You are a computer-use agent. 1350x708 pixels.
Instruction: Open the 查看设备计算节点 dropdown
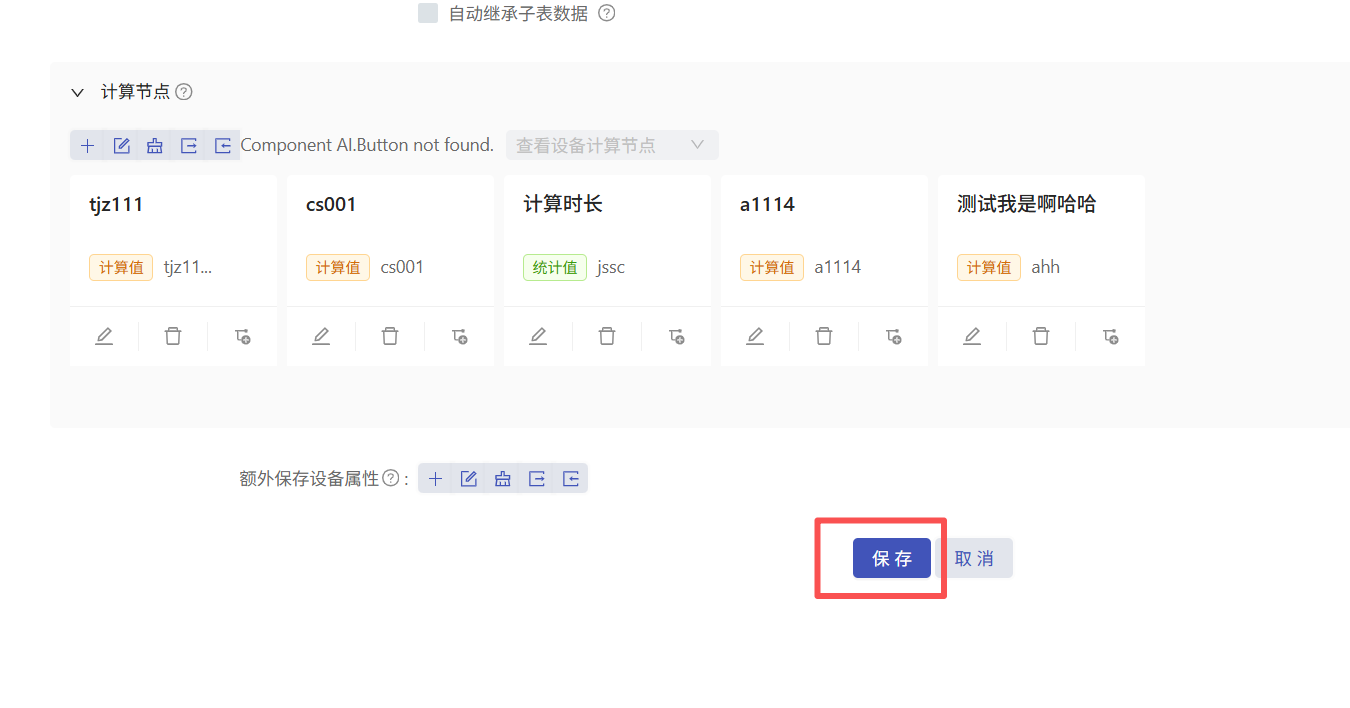611,146
